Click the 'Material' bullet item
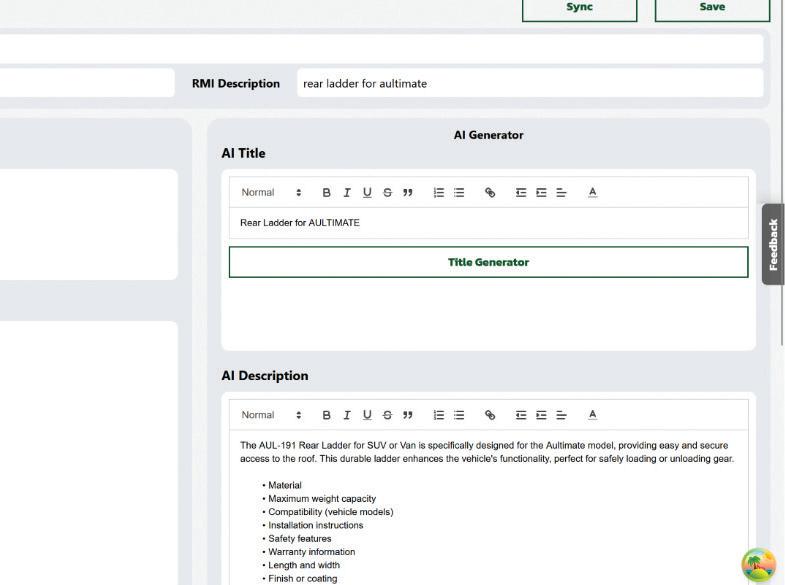The image size is (785, 585). [284, 485]
